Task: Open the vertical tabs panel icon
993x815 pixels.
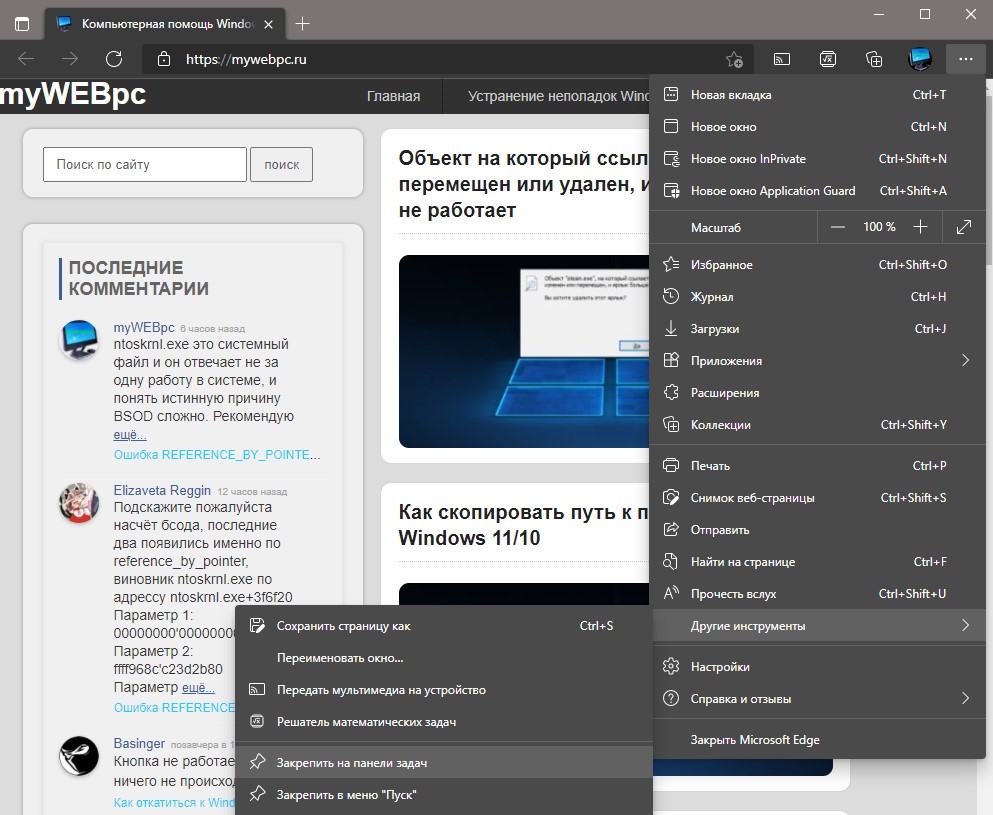Action: click(22, 24)
